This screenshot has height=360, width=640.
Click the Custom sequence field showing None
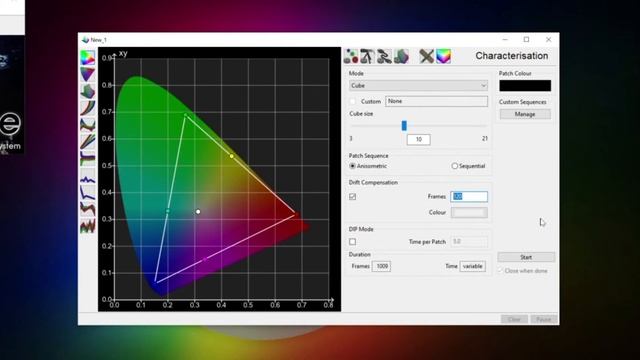[436, 101]
